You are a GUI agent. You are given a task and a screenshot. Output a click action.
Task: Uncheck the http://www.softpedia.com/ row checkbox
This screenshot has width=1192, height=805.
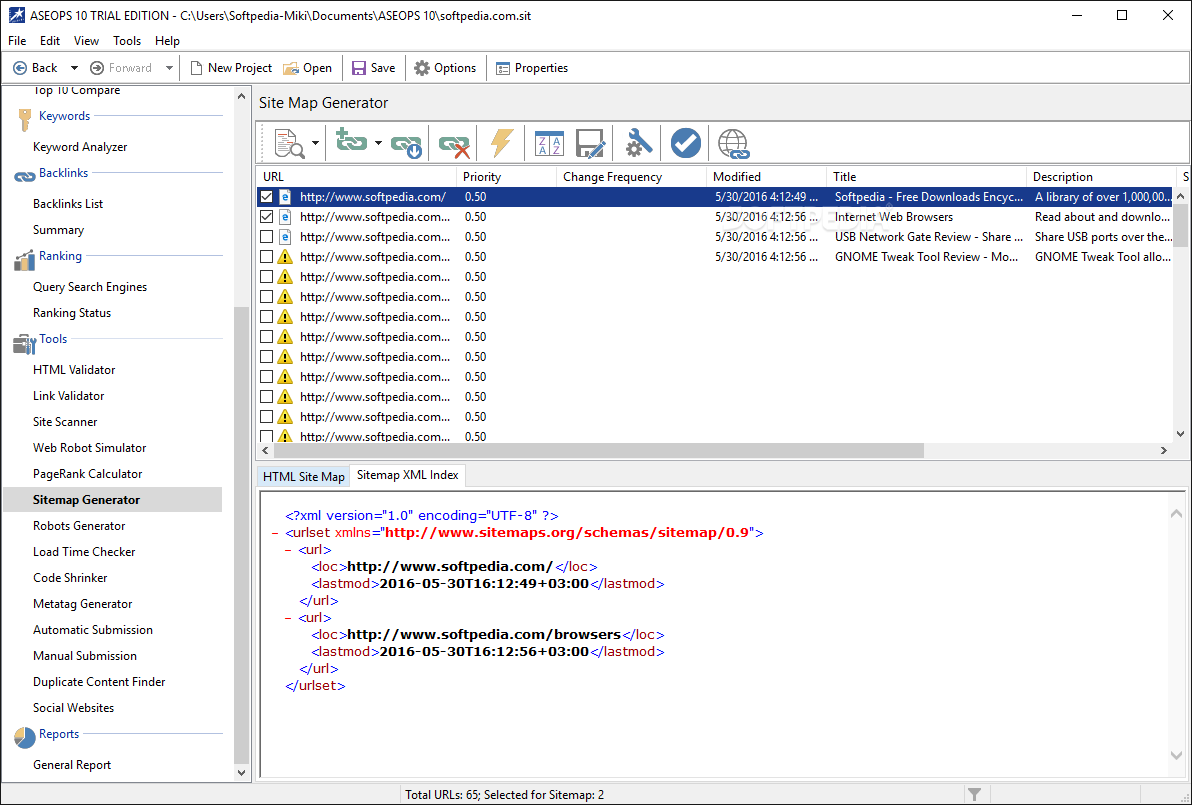266,197
